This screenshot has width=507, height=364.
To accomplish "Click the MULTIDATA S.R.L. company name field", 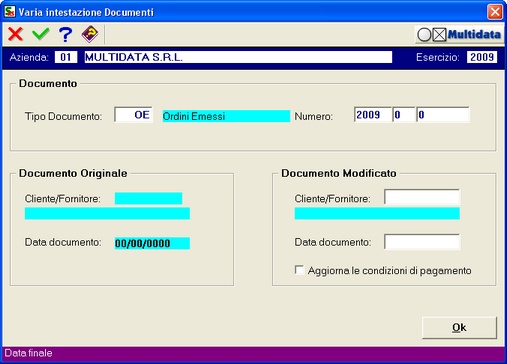I will 238,57.
